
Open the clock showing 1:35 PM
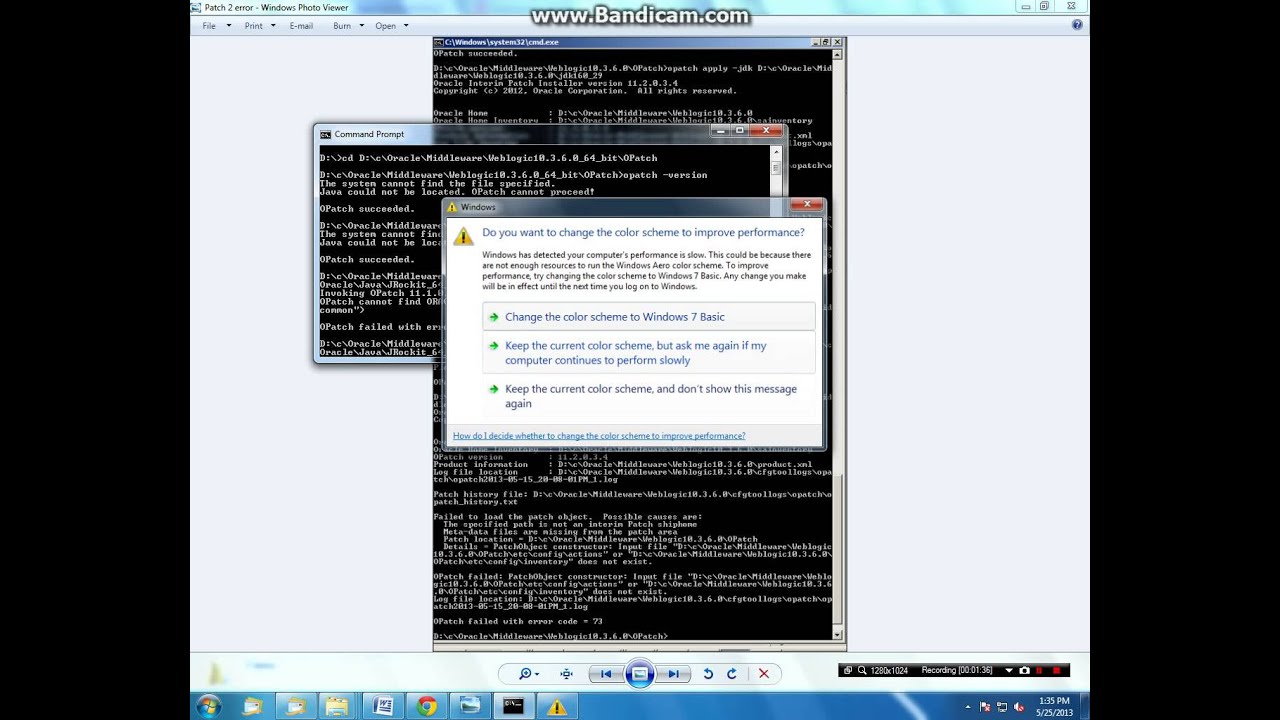[x=1054, y=707]
